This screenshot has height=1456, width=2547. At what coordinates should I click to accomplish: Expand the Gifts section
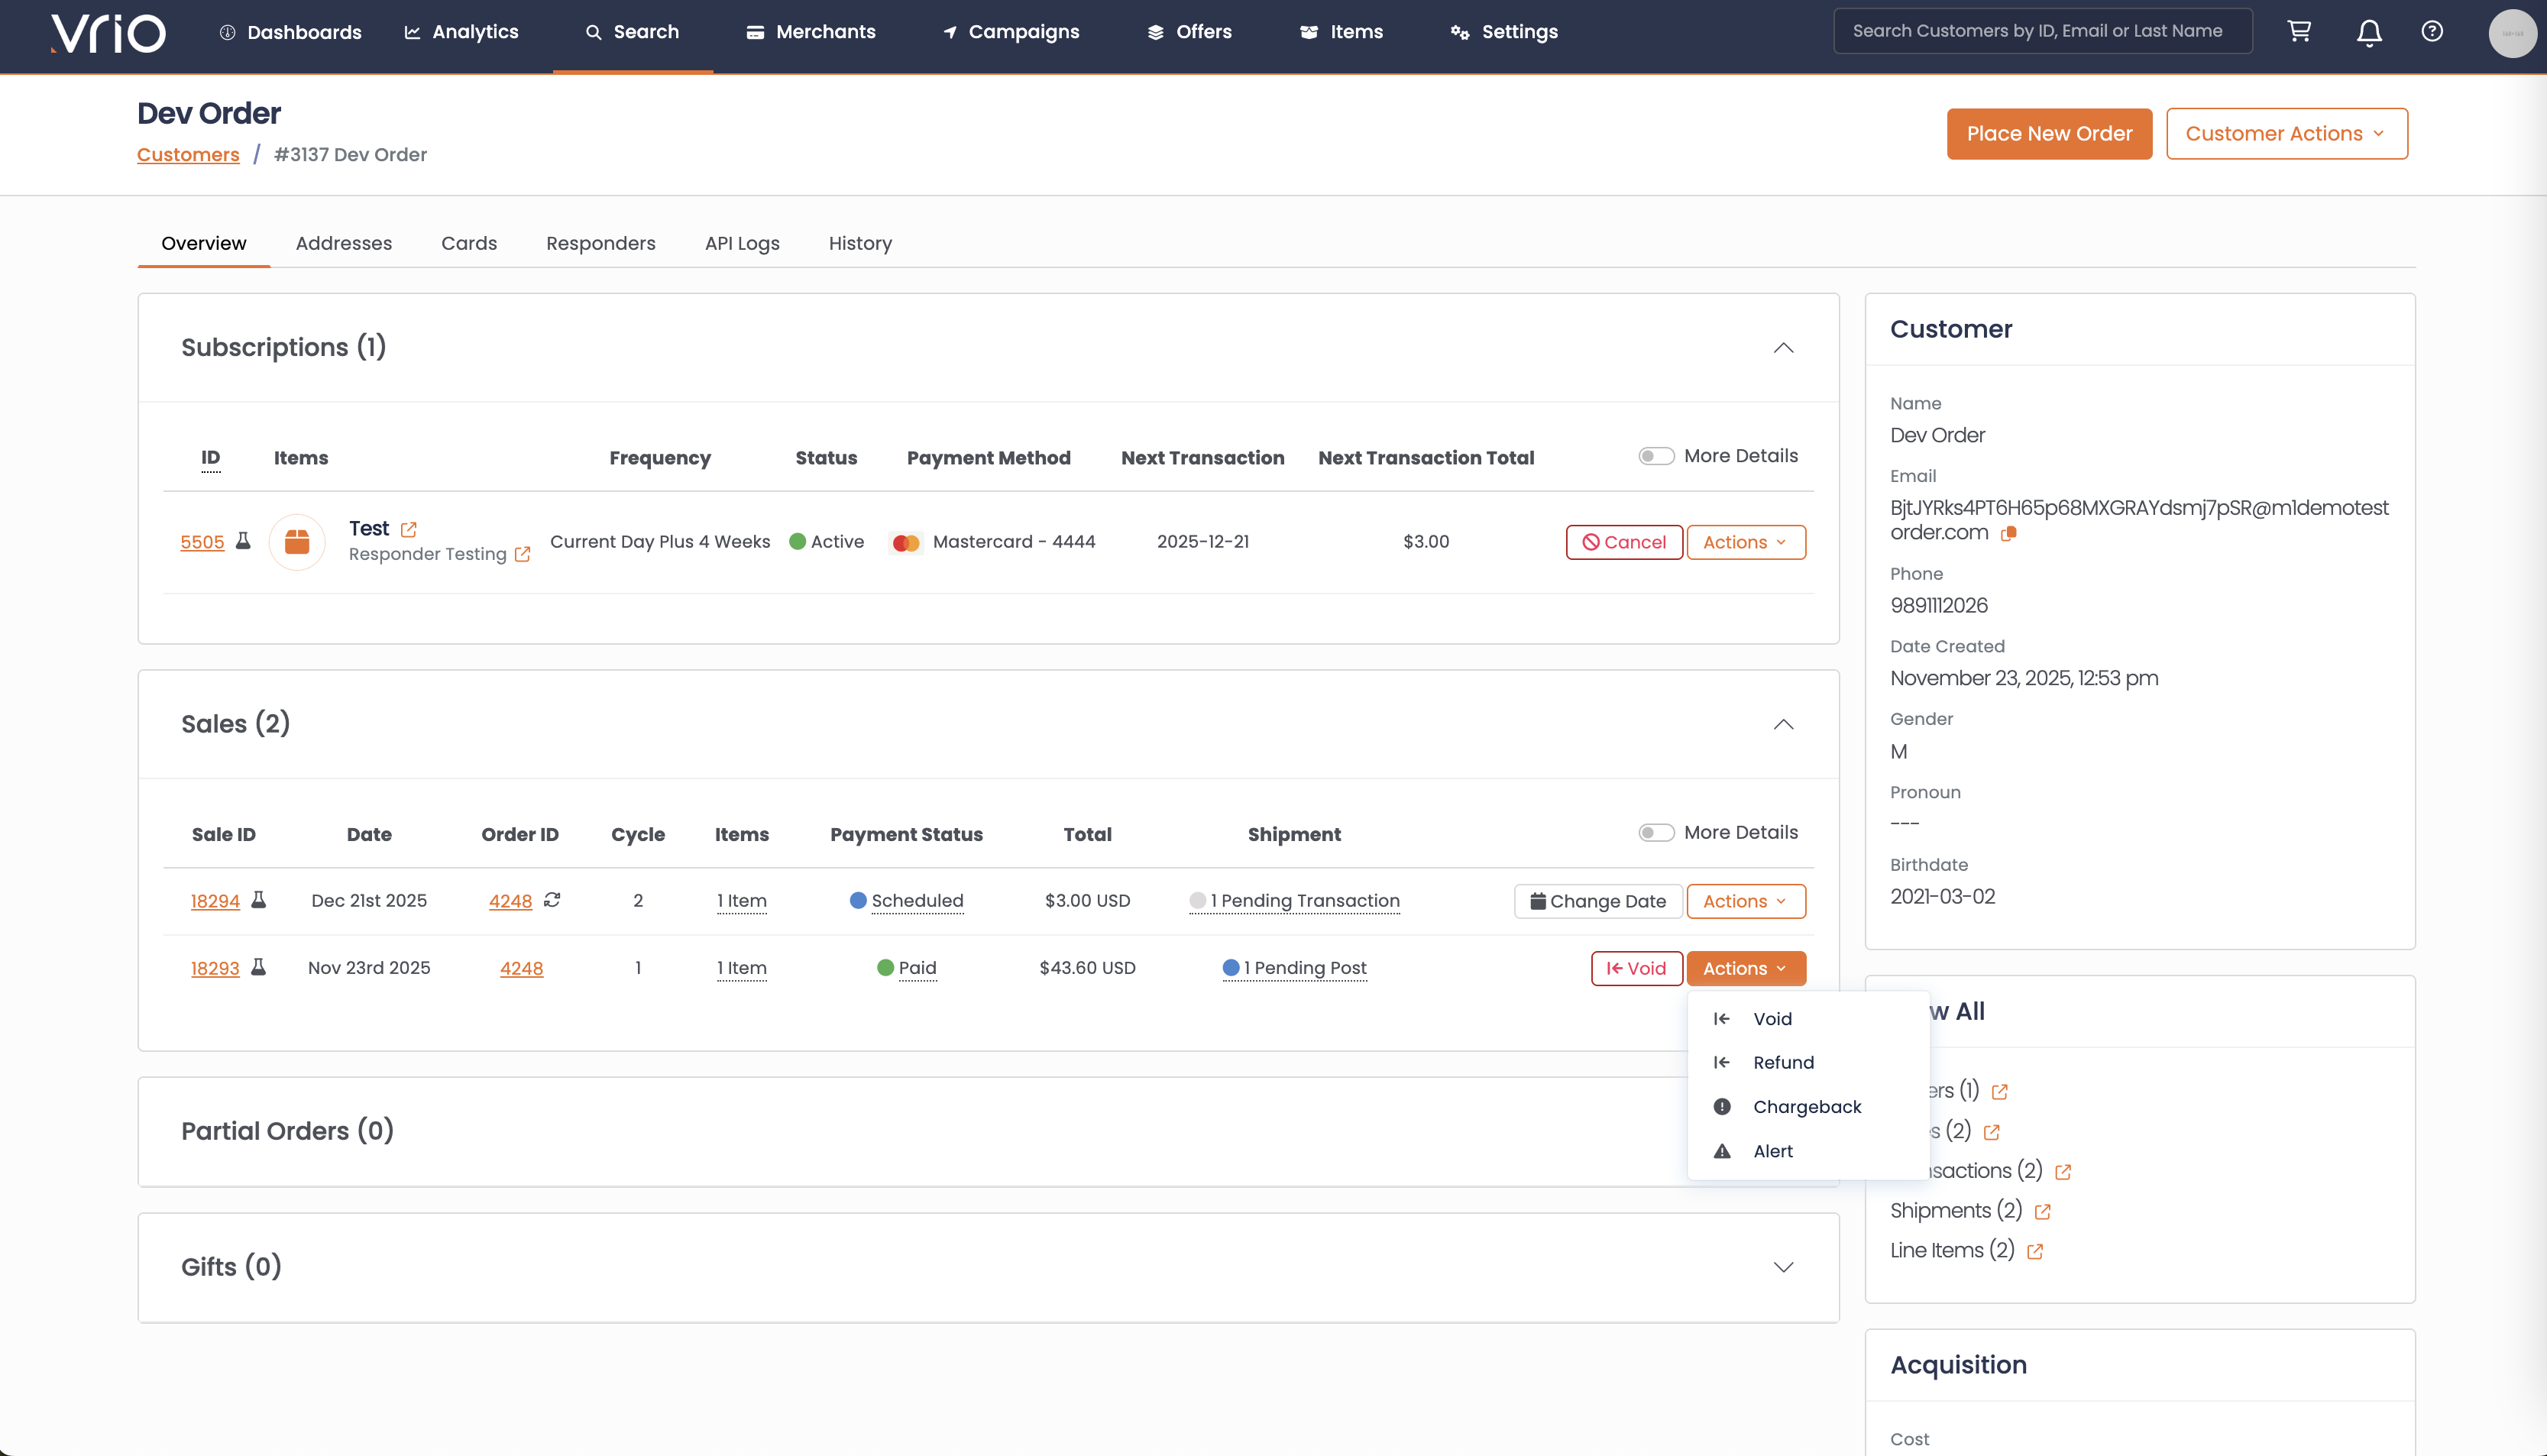[1783, 1267]
